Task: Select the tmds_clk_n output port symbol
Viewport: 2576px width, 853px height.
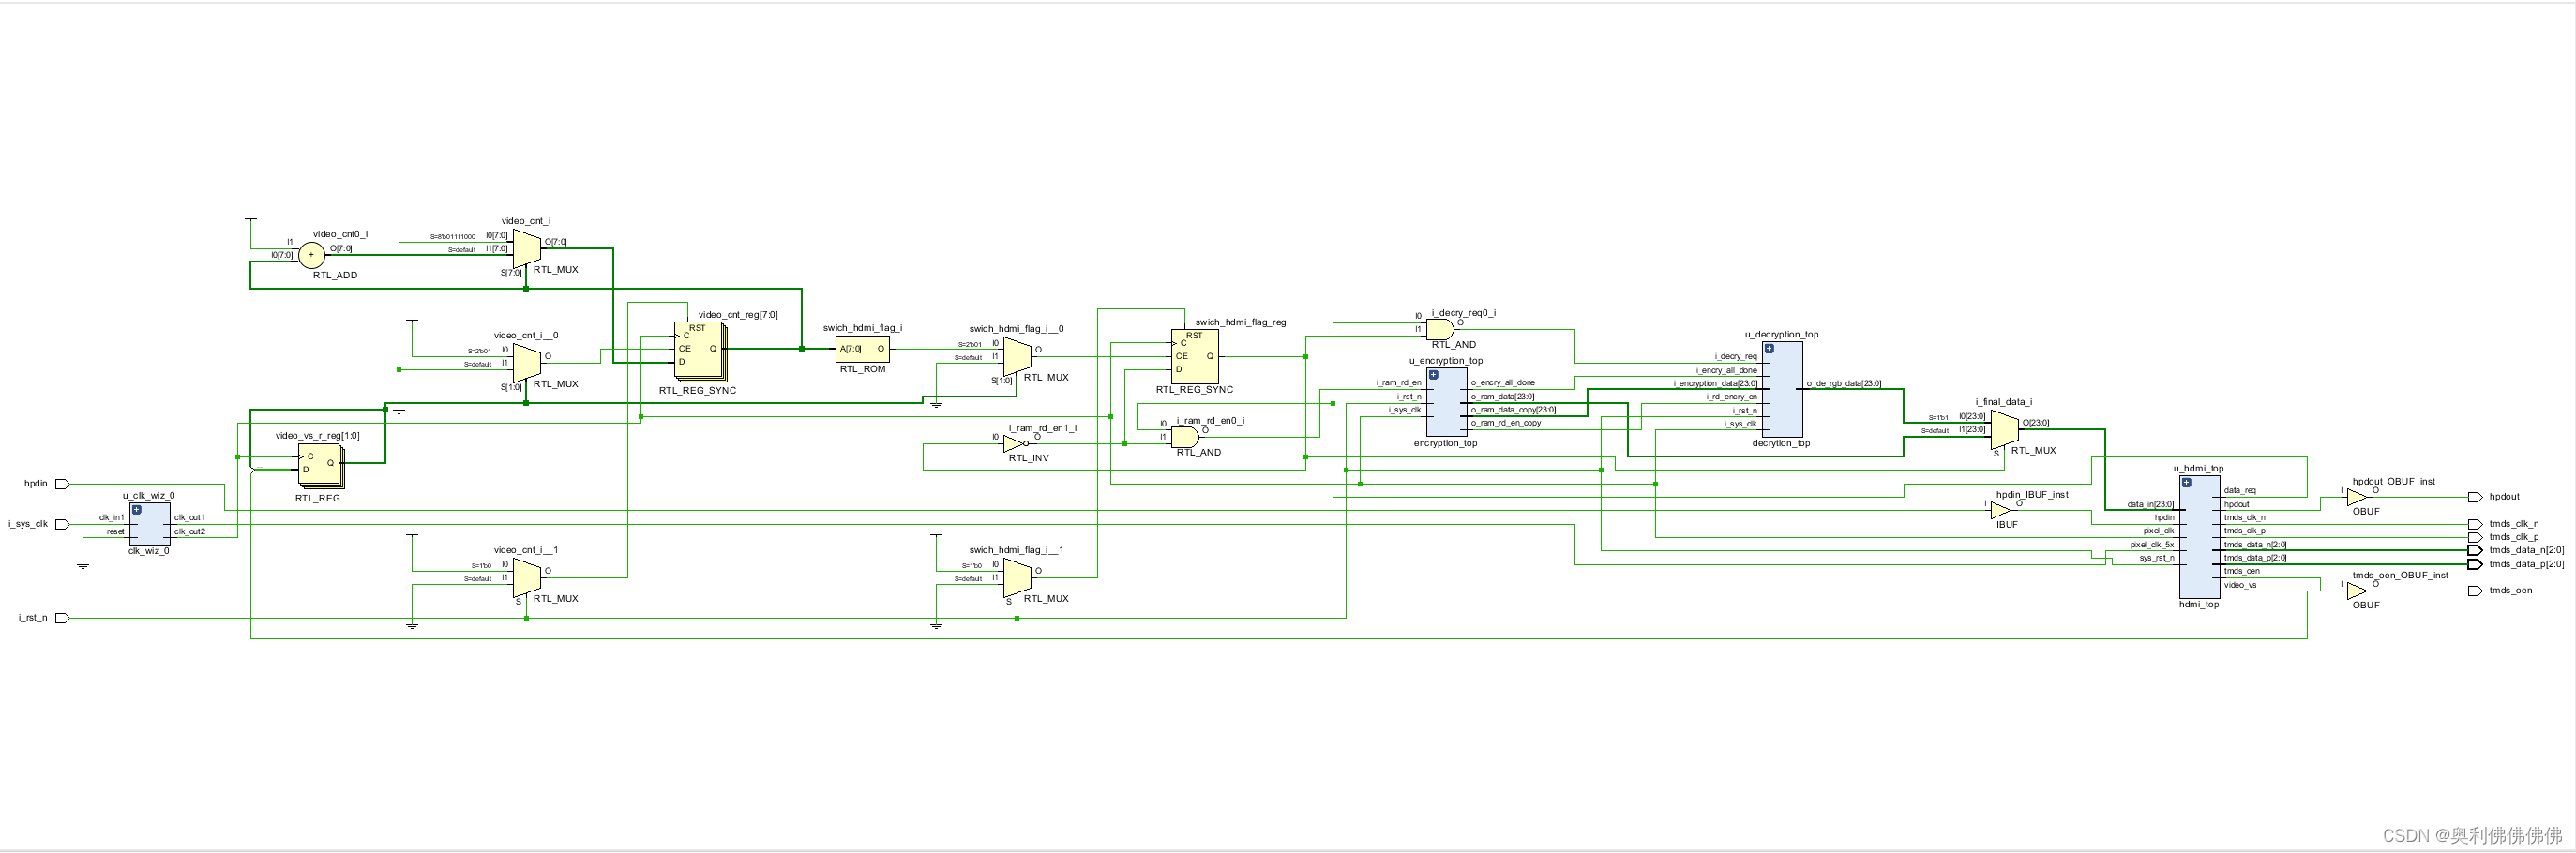Action: (x=2475, y=524)
